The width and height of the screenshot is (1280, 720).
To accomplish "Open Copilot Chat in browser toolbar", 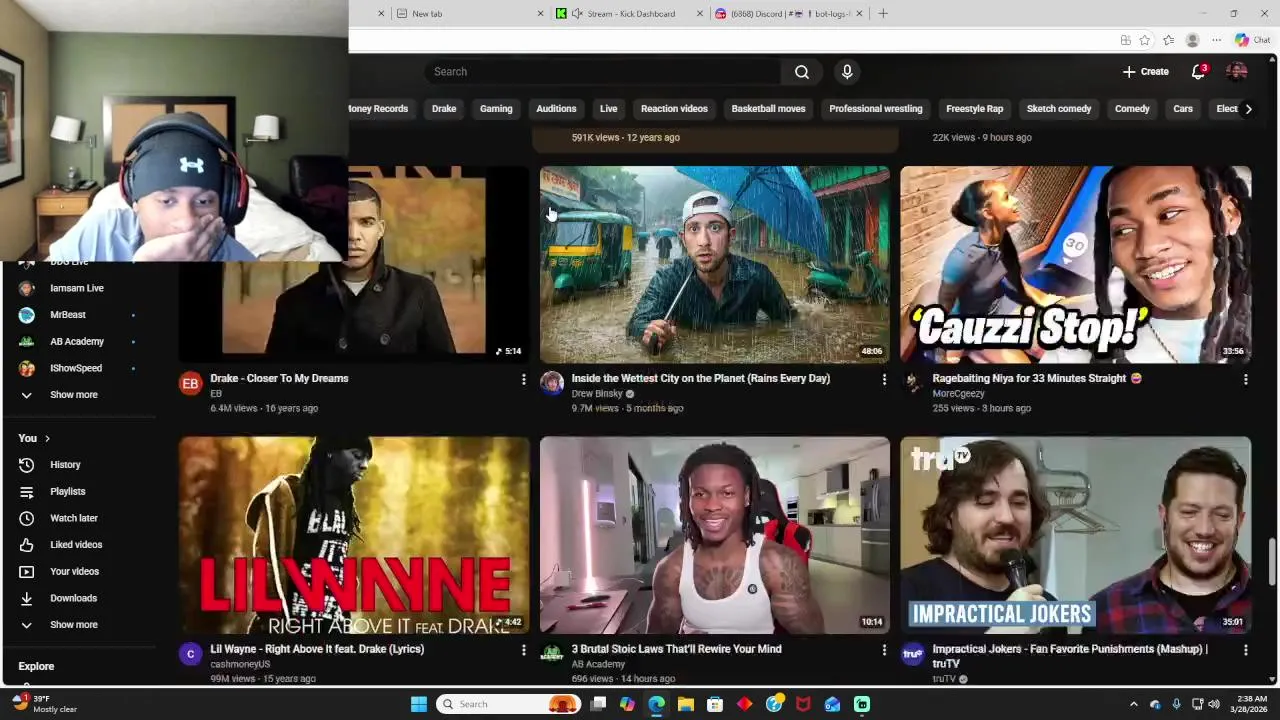I will [1252, 40].
